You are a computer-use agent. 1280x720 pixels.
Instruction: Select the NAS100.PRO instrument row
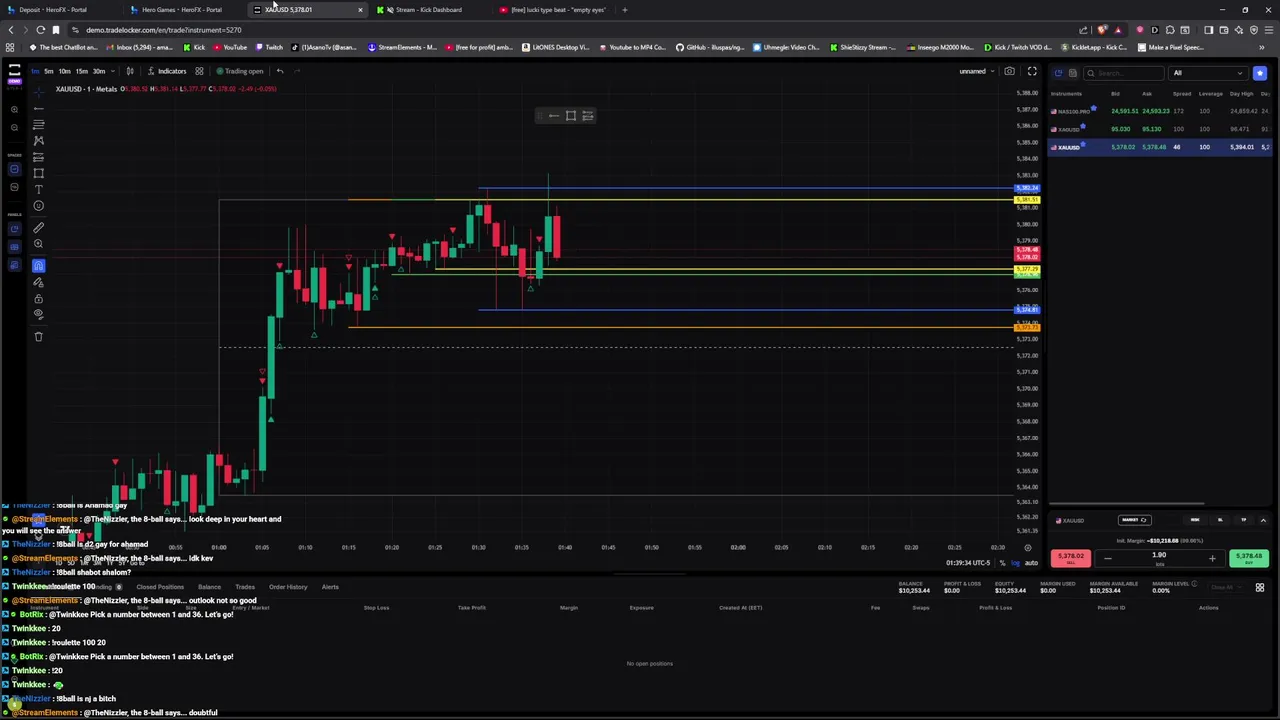1159,111
